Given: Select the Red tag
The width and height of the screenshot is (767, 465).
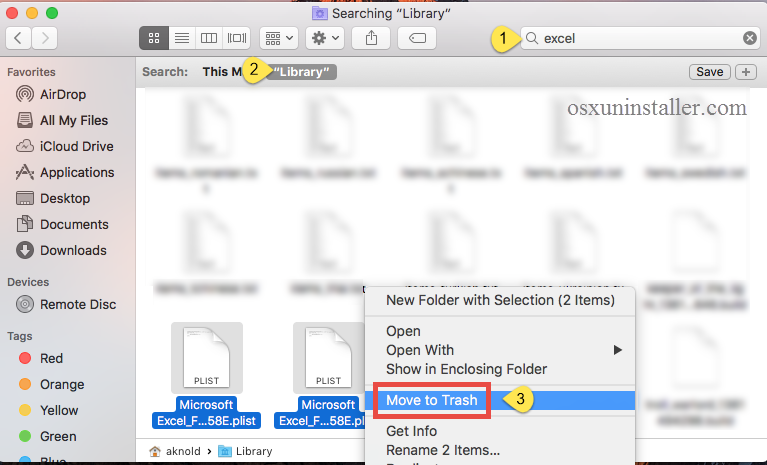Looking at the screenshot, I should pos(51,358).
